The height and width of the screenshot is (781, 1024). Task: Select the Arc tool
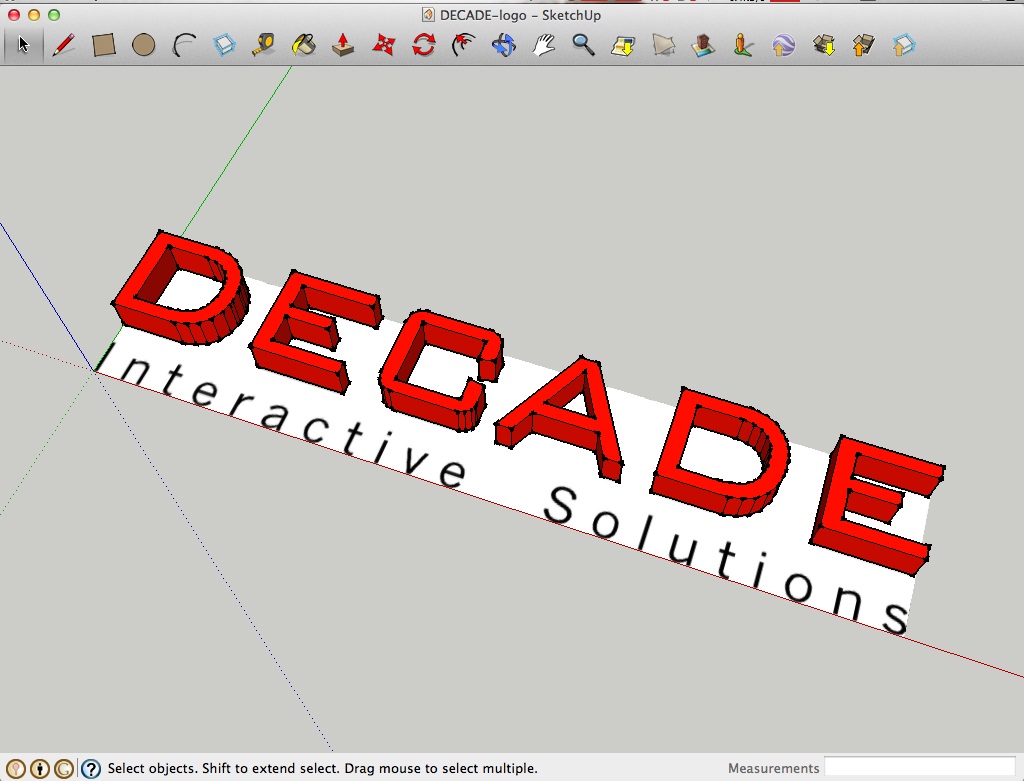[184, 45]
